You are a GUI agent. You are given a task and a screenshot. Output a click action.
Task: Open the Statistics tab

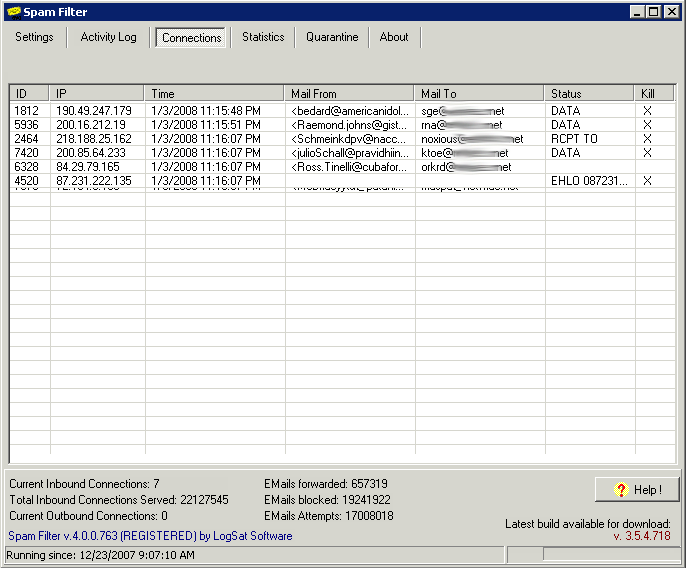coord(263,37)
